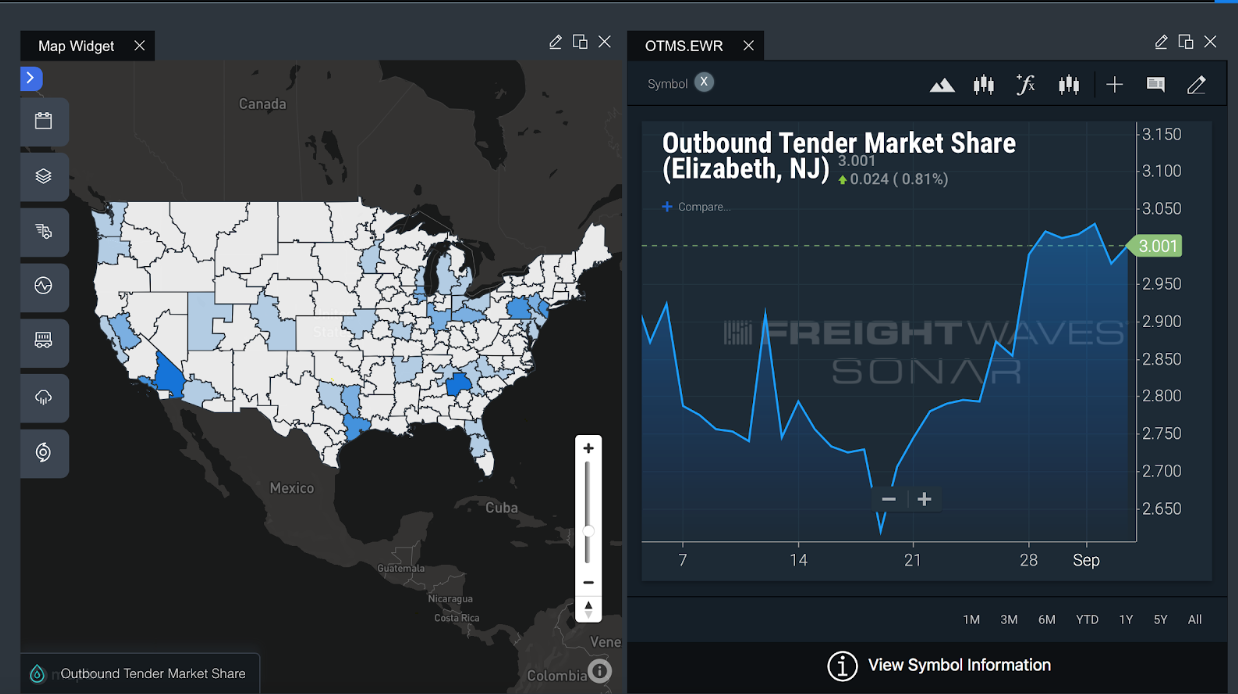This screenshot has height=694, width=1238.
Task: Switch to the OTMS.EWR tab
Action: coord(684,46)
